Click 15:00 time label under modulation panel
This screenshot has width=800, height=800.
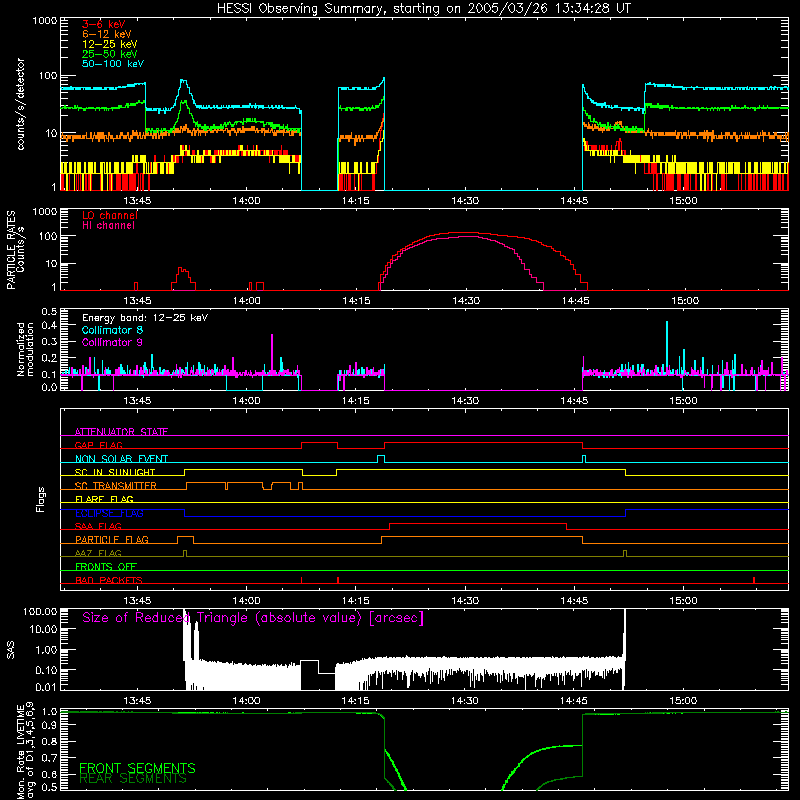point(683,401)
